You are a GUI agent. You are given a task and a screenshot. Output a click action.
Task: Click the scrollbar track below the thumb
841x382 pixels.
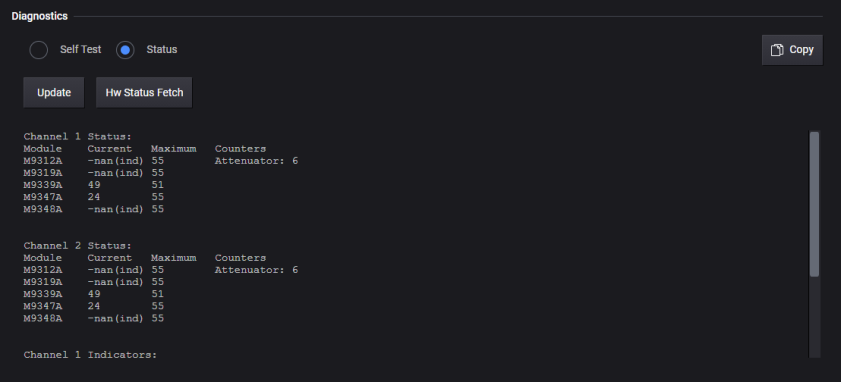814,317
